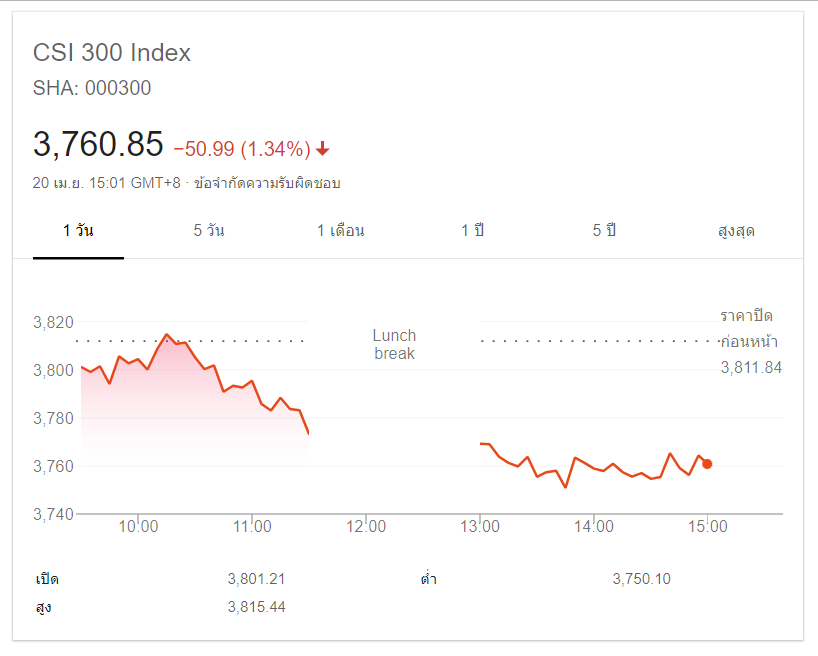This screenshot has height=656, width=818.
Task: Open the 1 เดือน chart range
Action: [340, 231]
